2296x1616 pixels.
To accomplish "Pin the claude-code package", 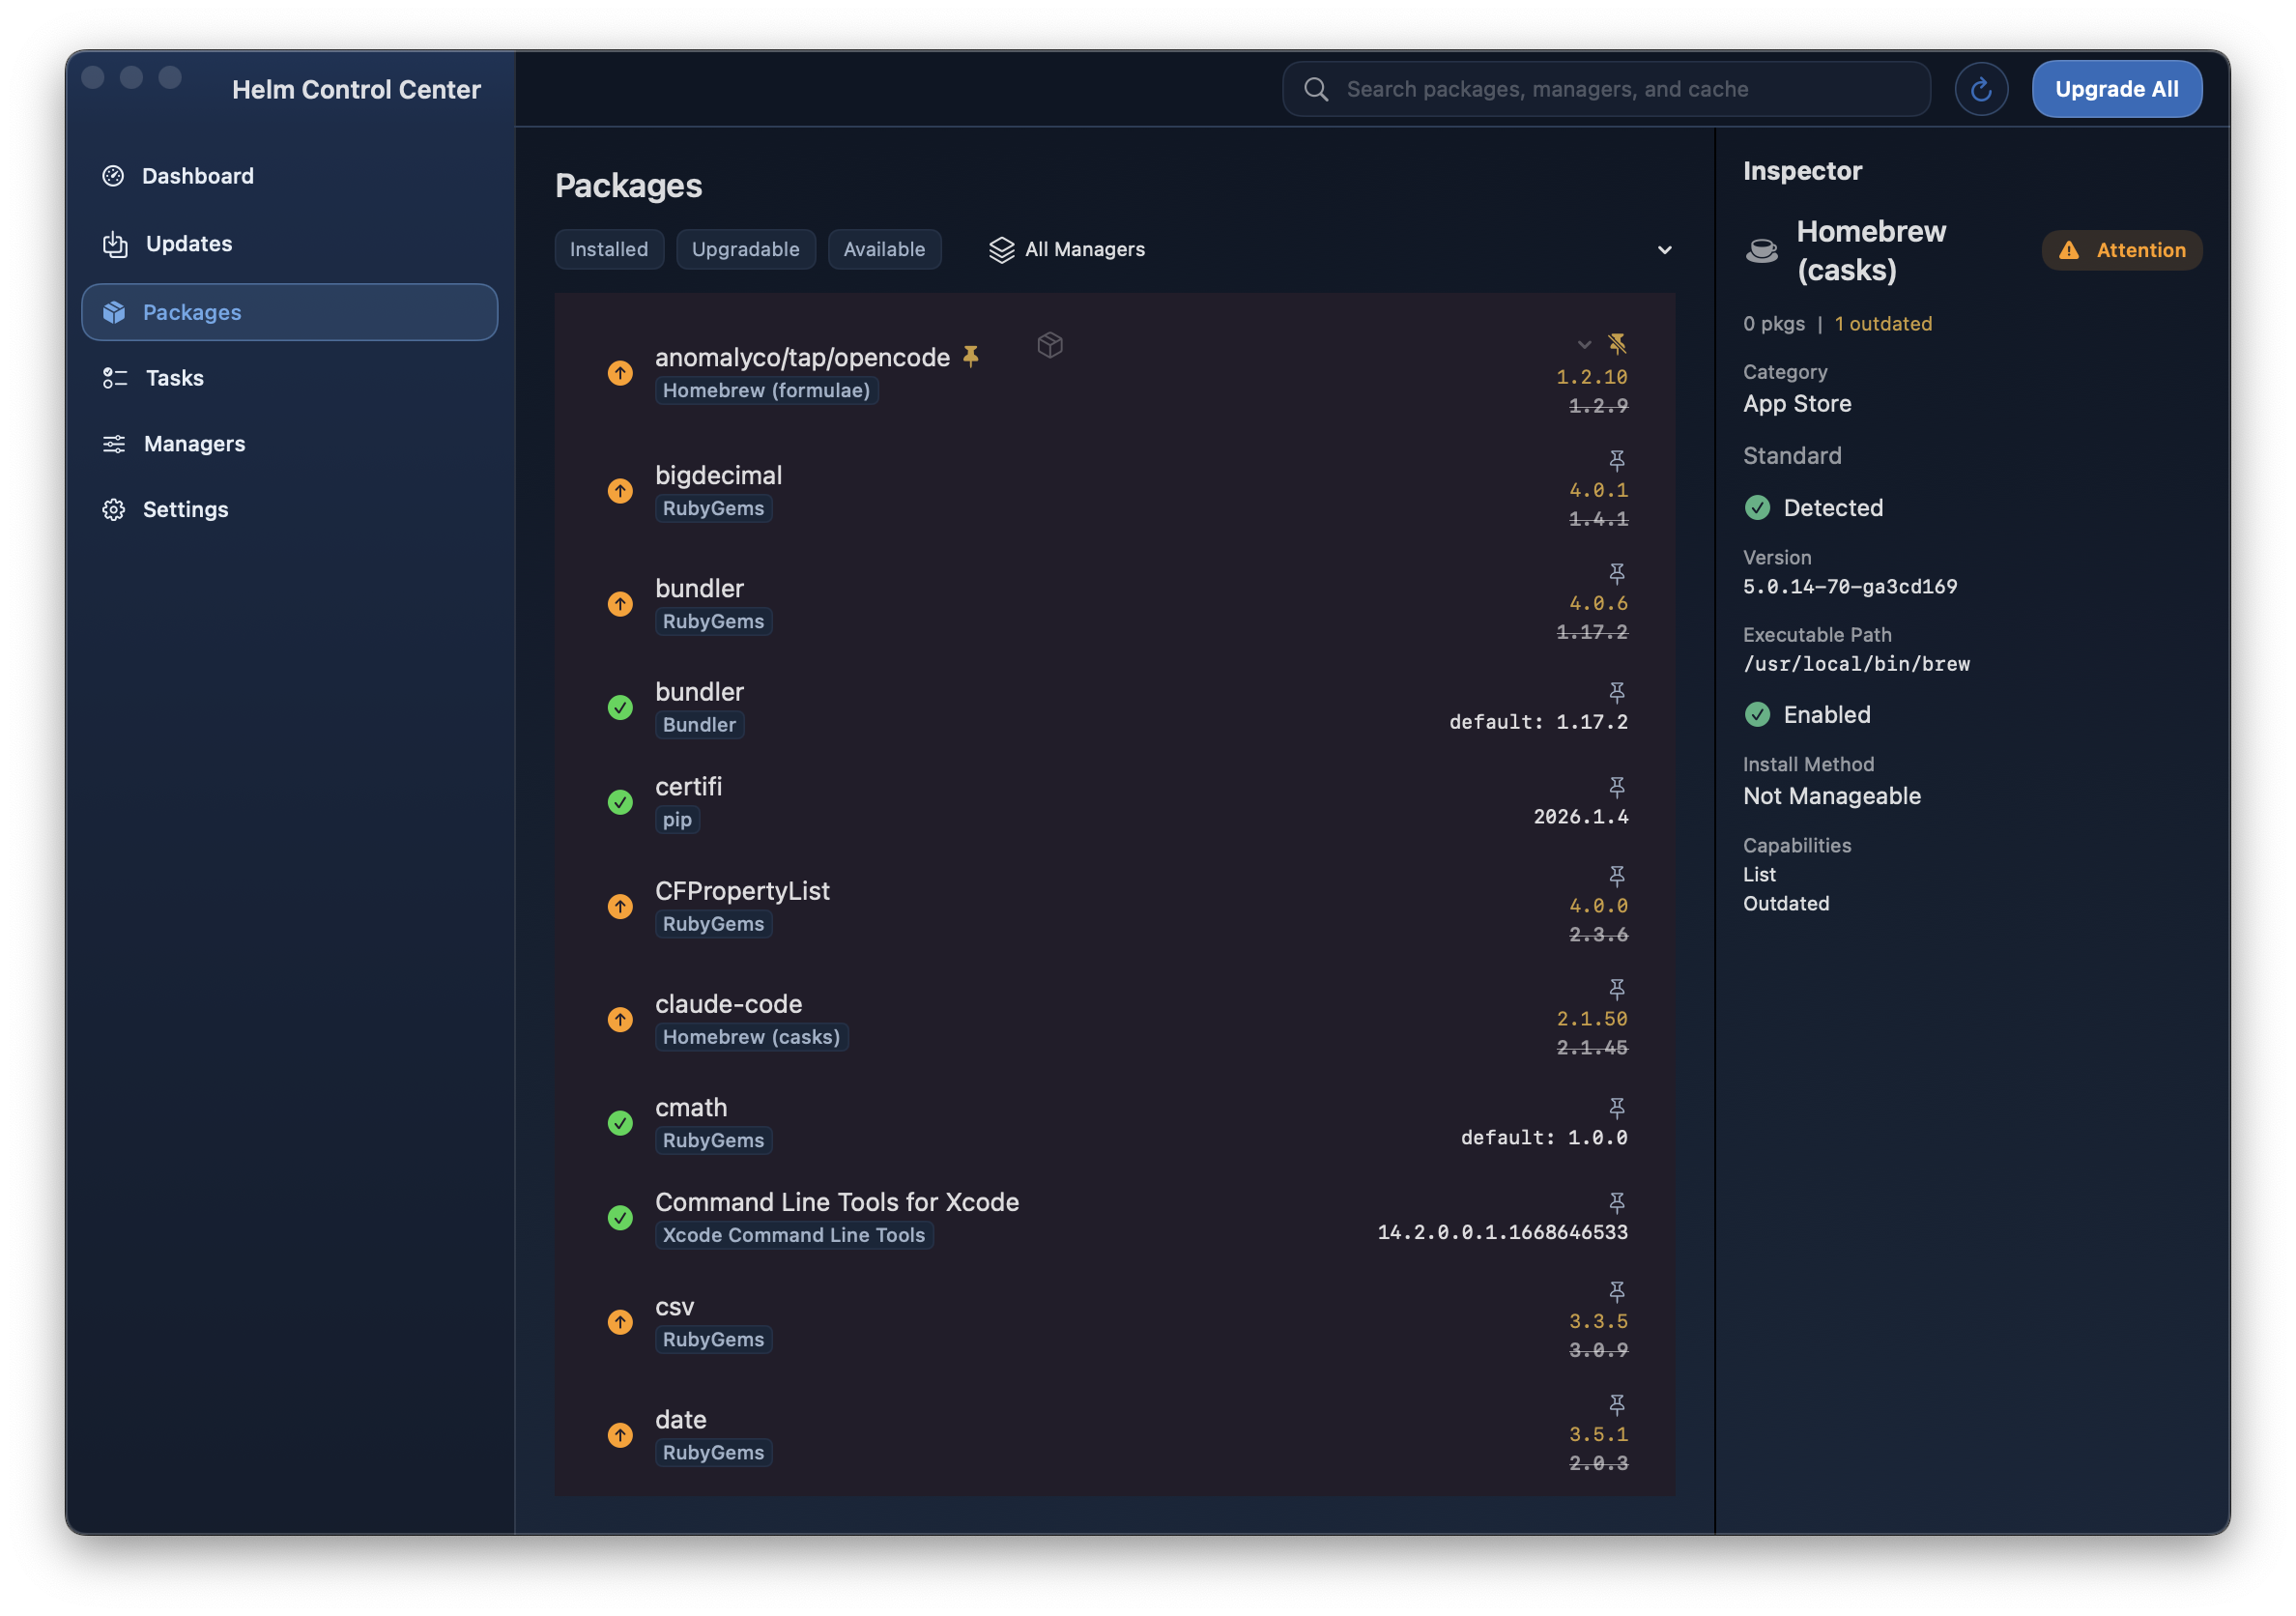I will click(1617, 989).
